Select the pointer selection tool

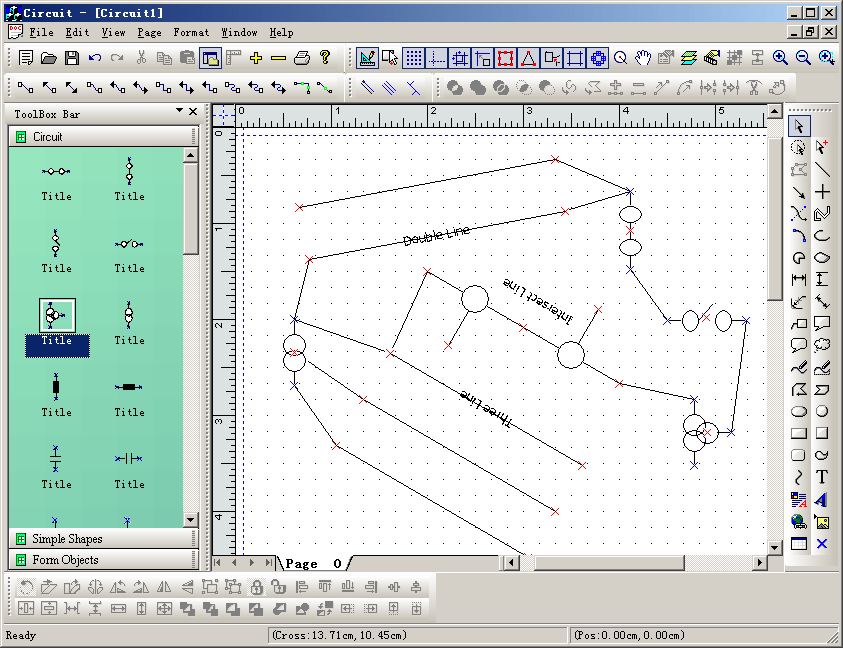799,126
